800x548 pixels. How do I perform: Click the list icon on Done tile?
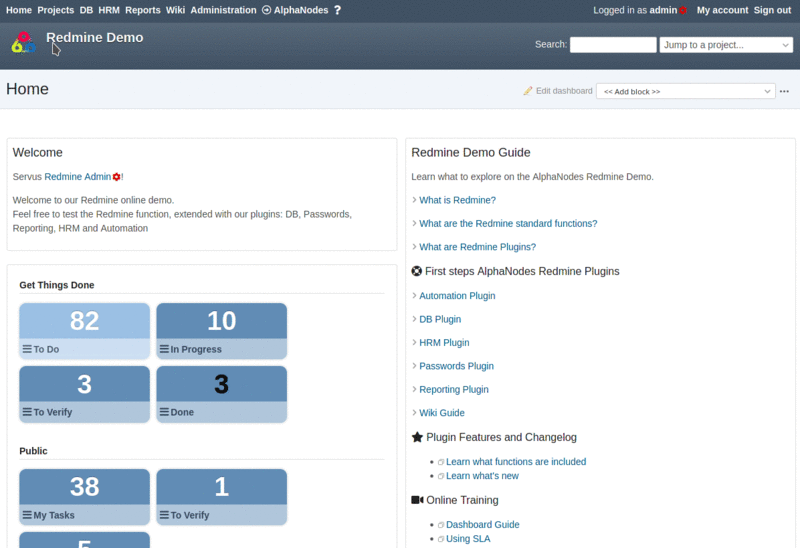[x=164, y=412]
